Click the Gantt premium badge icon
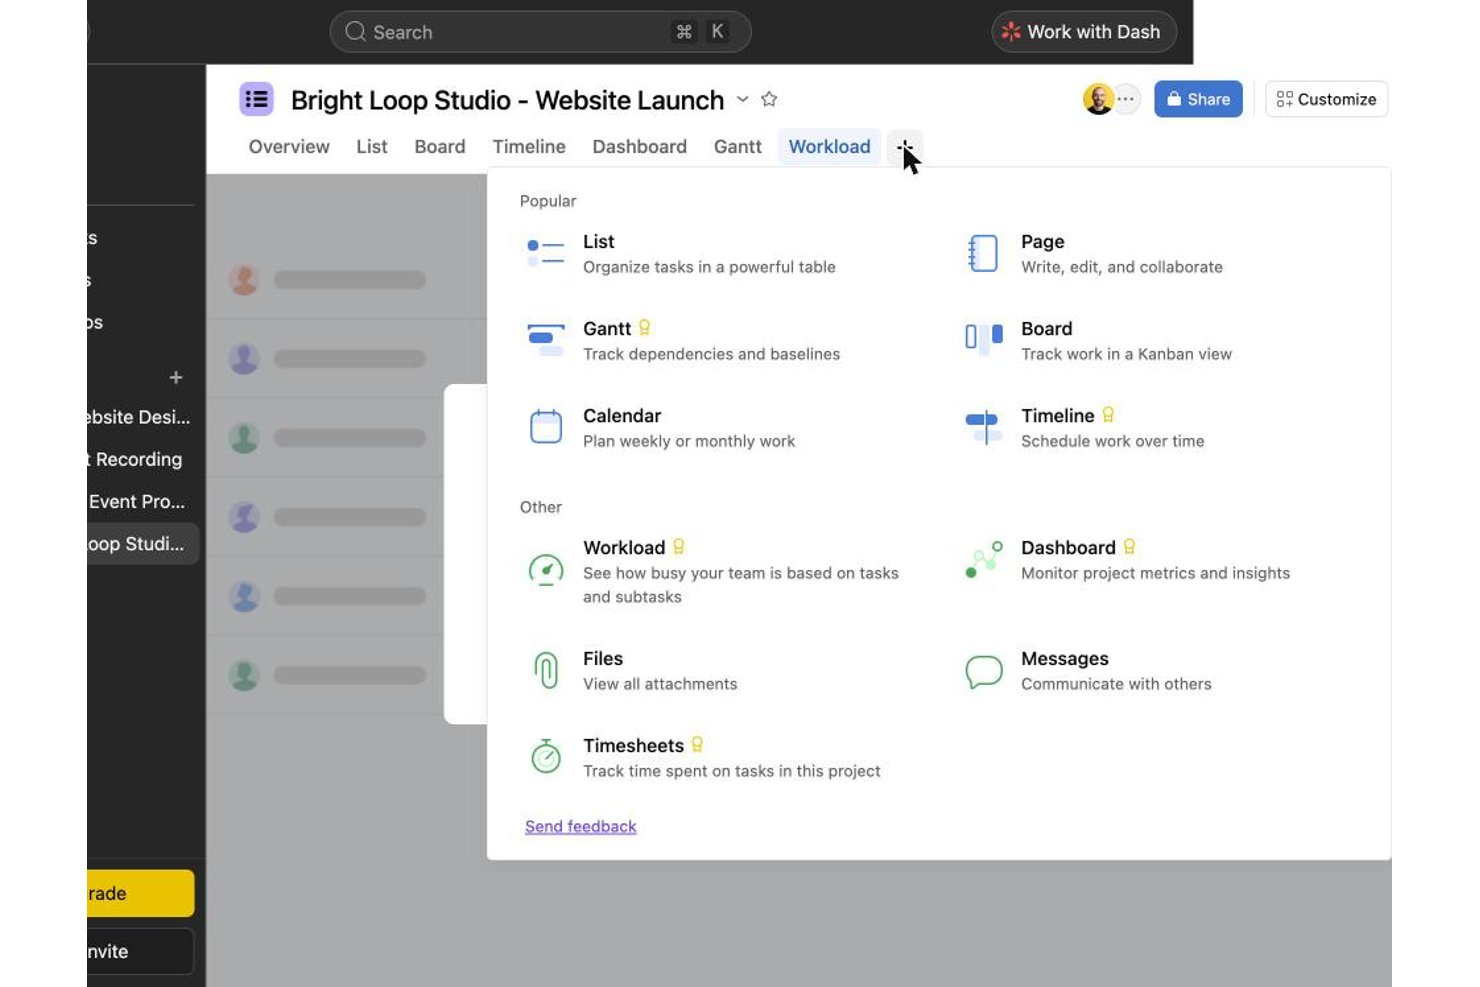 pyautogui.click(x=644, y=327)
